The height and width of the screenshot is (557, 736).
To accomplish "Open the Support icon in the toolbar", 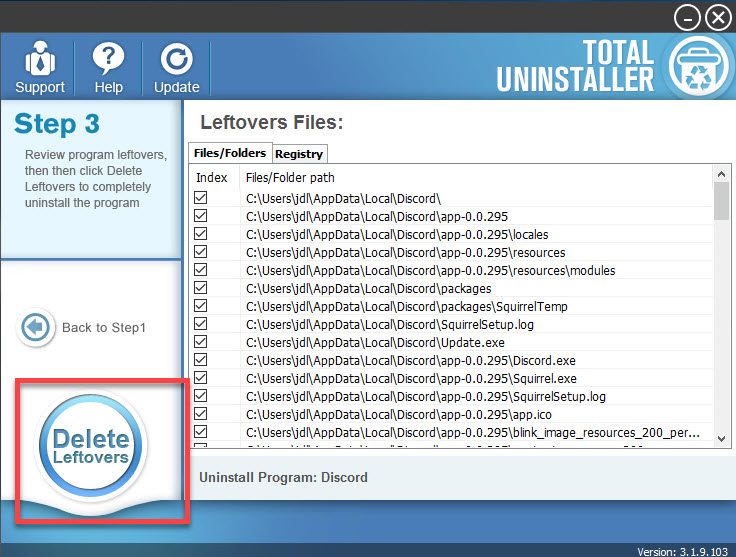I will click(40, 67).
